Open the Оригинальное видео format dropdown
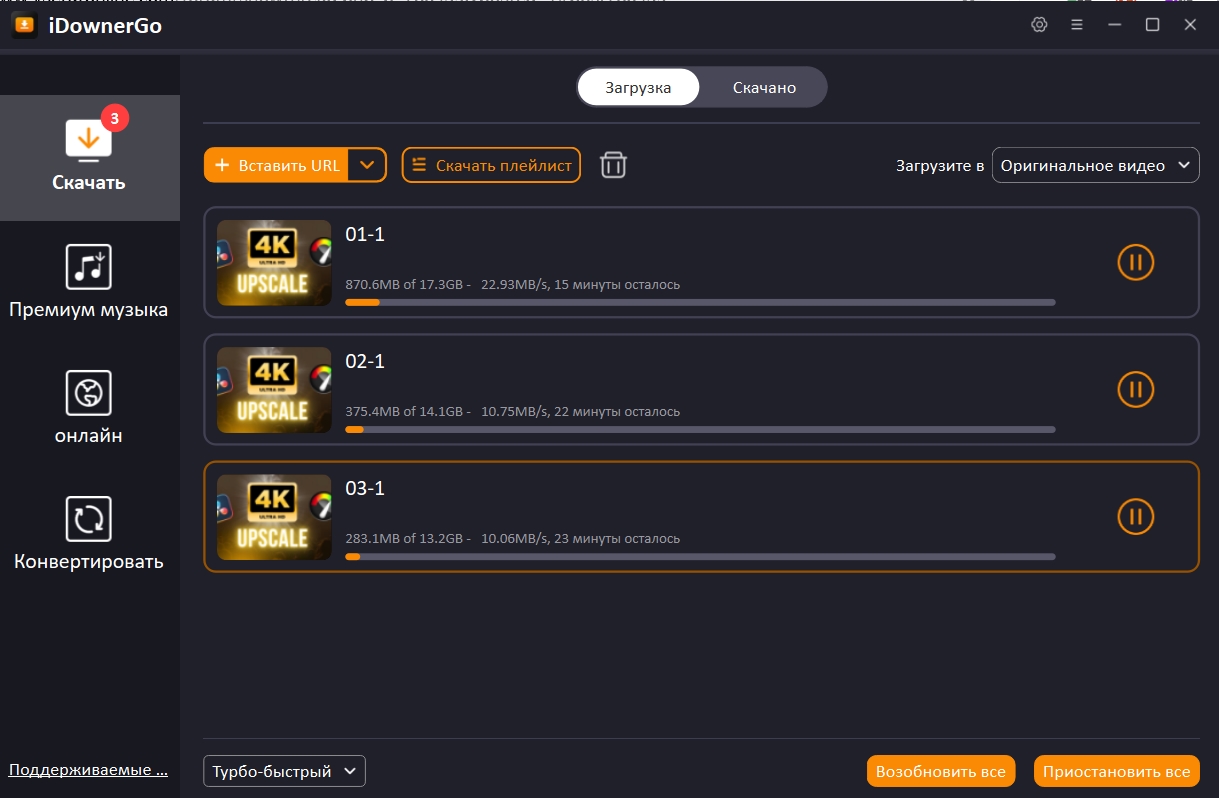The width and height of the screenshot is (1219, 798). click(1095, 165)
